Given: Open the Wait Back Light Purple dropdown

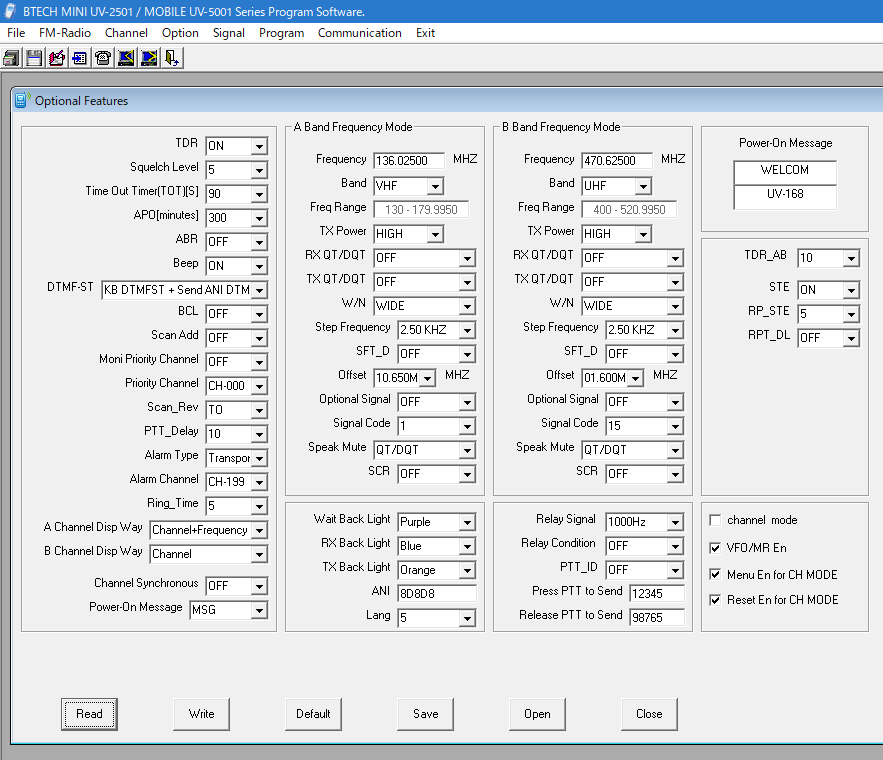Looking at the screenshot, I should pos(467,522).
